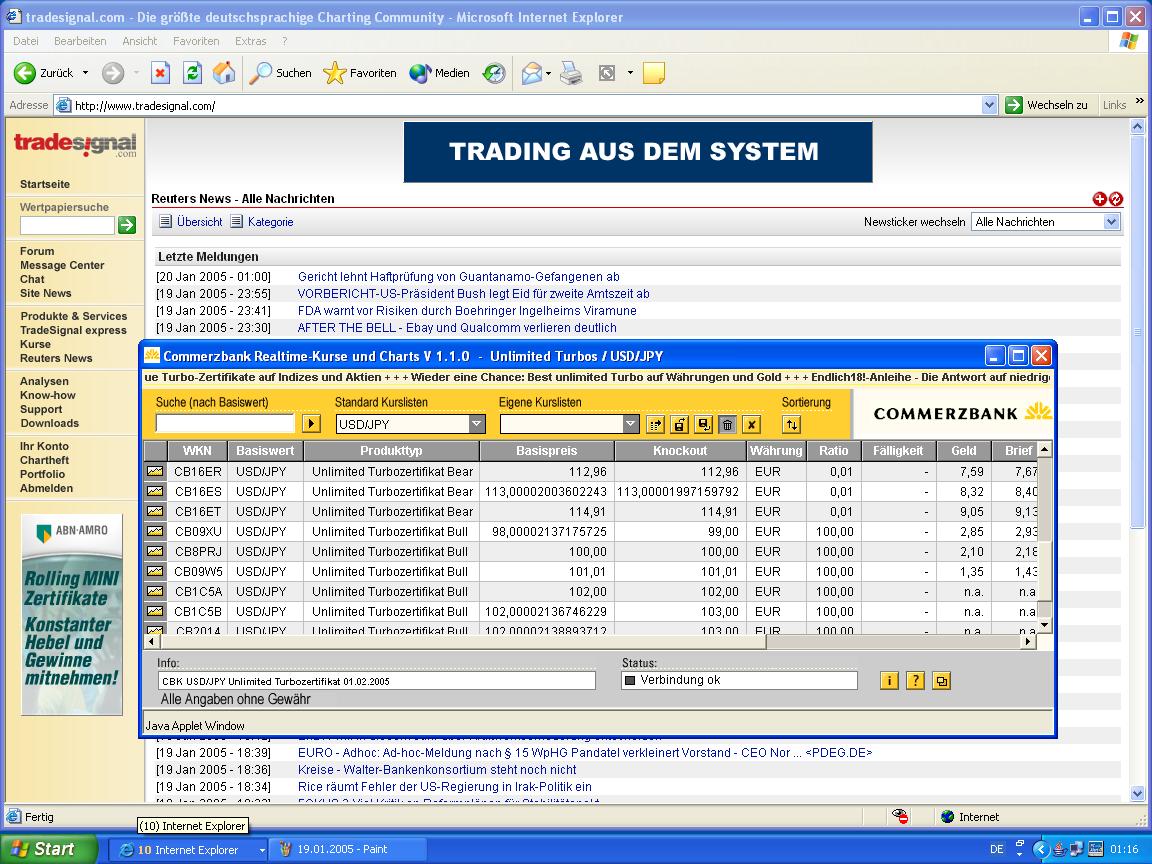Click the save list disk icon
The height and width of the screenshot is (864, 1152).
tap(703, 424)
